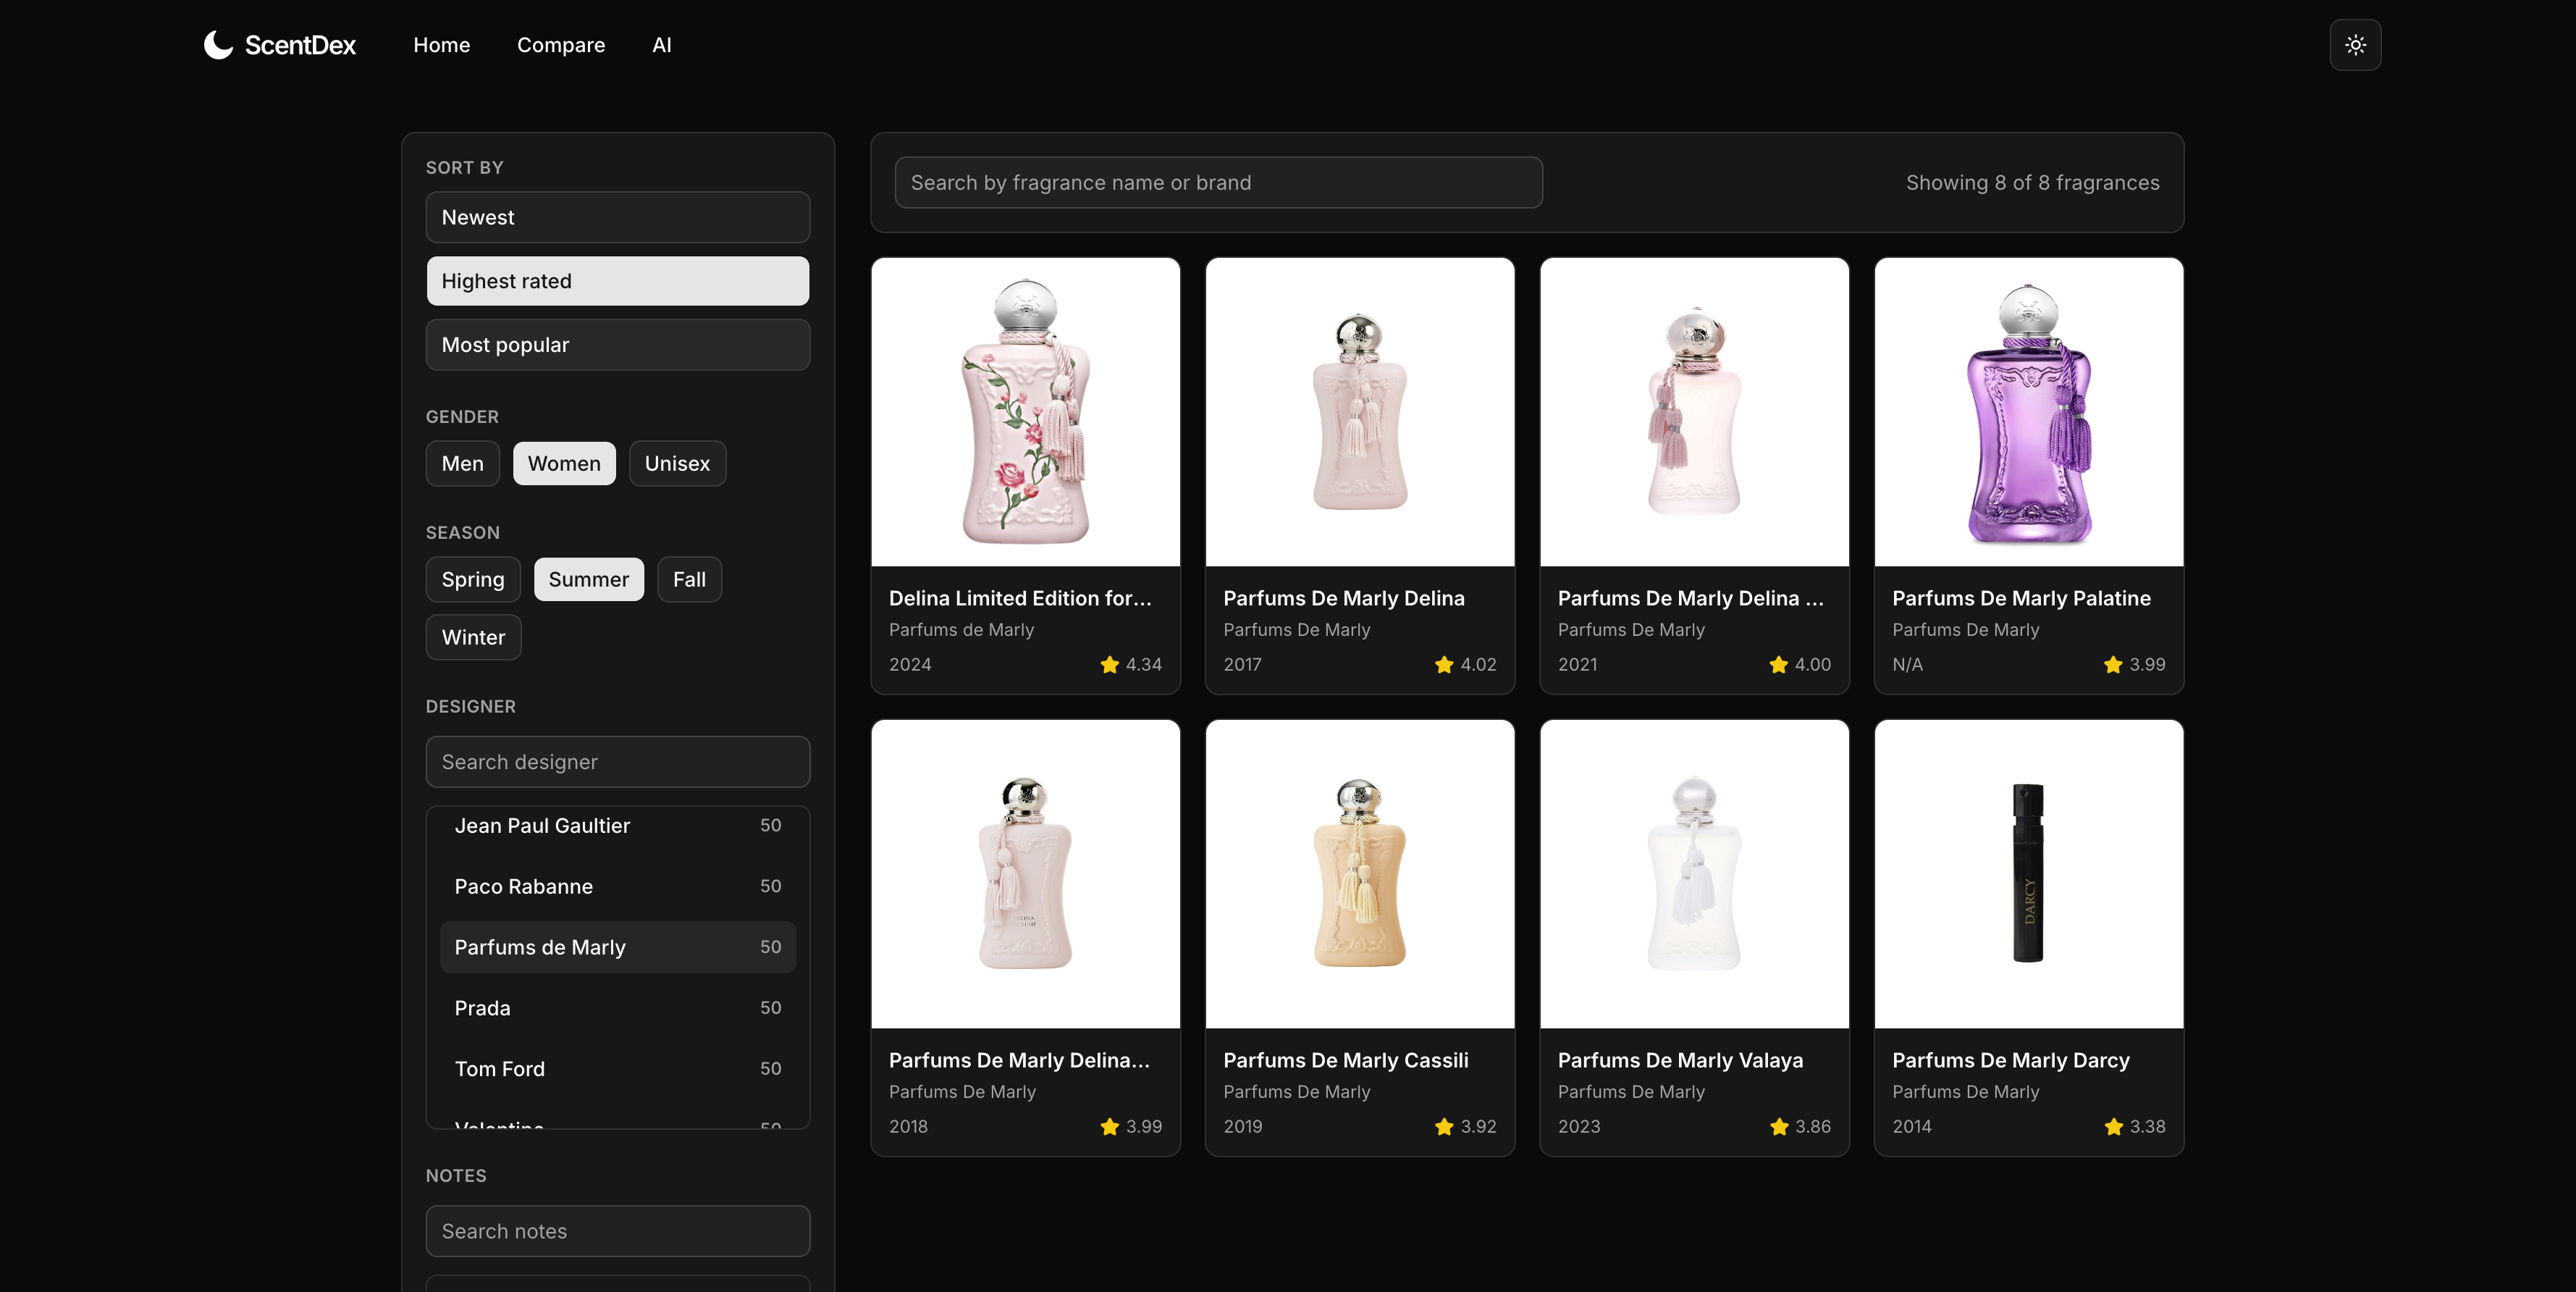2576x1292 pixels.
Task: Go to the AI nav item
Action: tap(661, 45)
